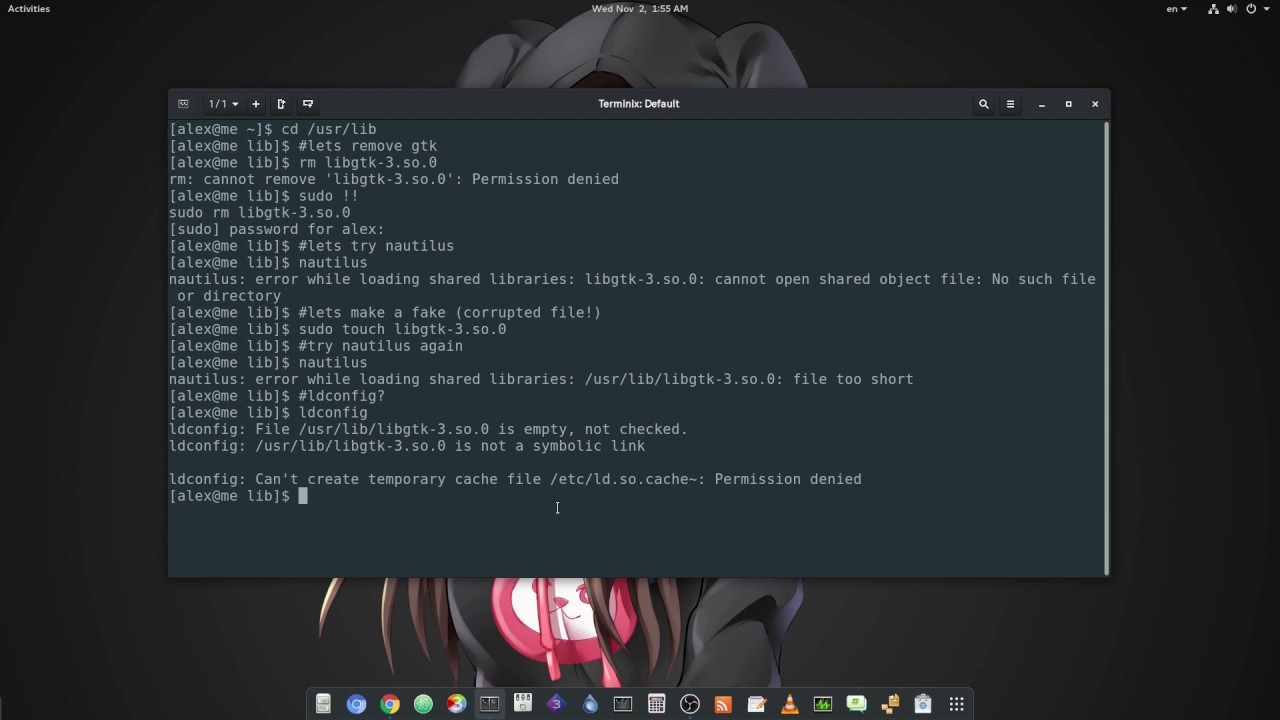1280x720 pixels.
Task: Click 'cannot open shared object file' error
Action: coord(846,279)
